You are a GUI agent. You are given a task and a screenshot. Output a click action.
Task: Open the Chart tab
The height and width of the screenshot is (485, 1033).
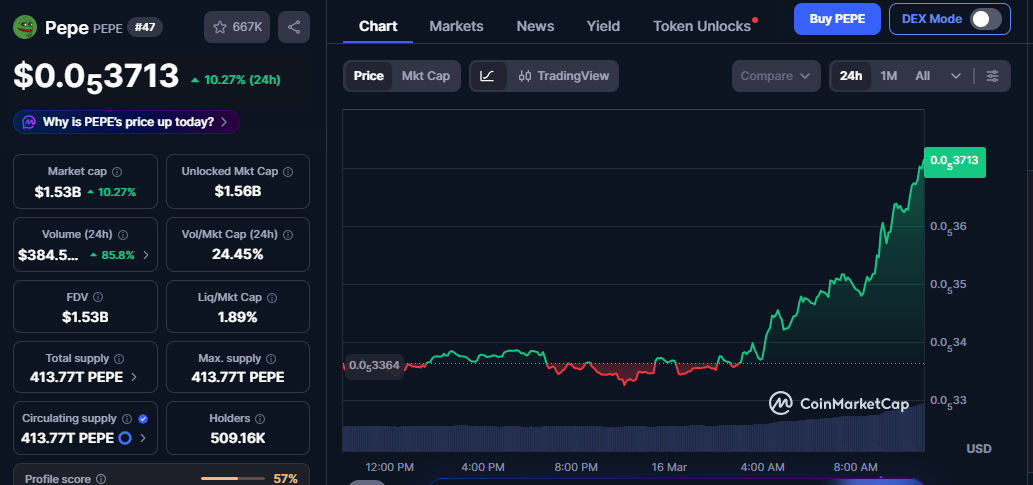click(x=378, y=26)
